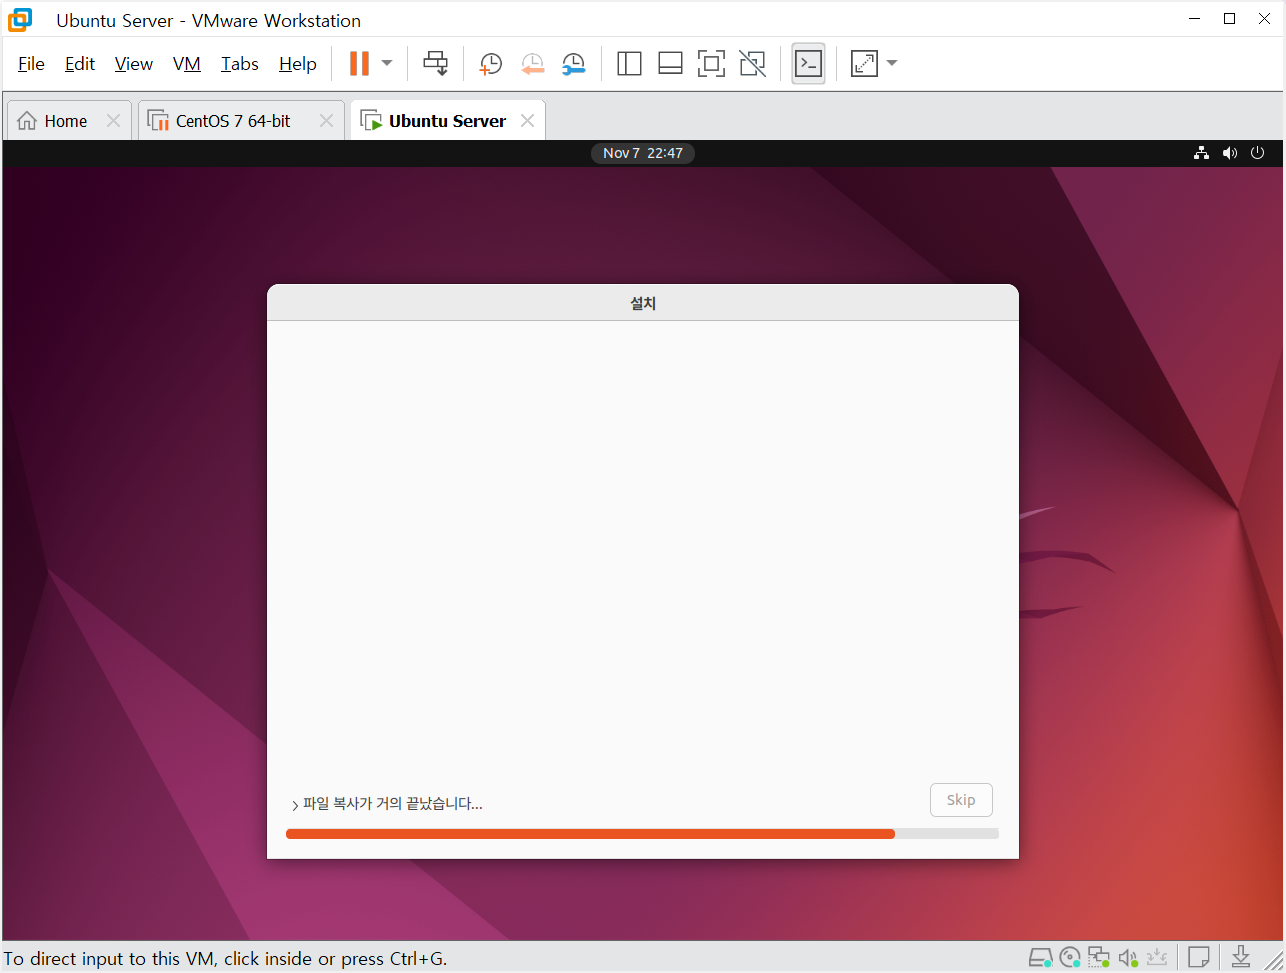Click the Ubuntu volume icon in top bar
1286x973 pixels.
pos(1230,153)
